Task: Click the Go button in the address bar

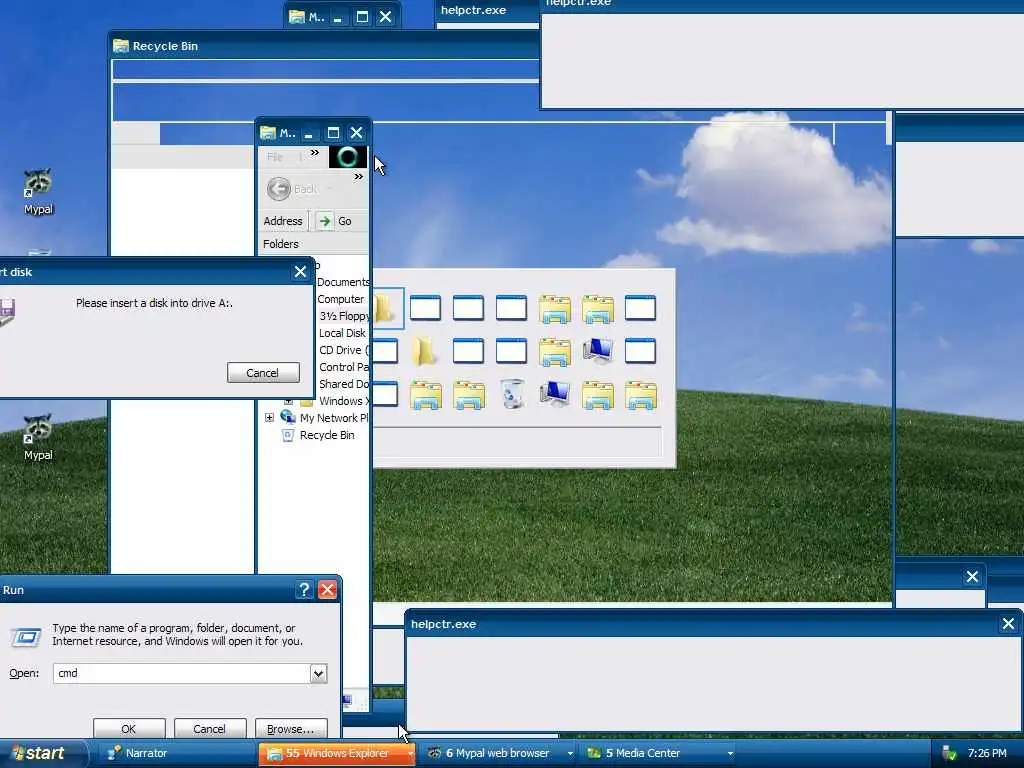Action: (334, 221)
